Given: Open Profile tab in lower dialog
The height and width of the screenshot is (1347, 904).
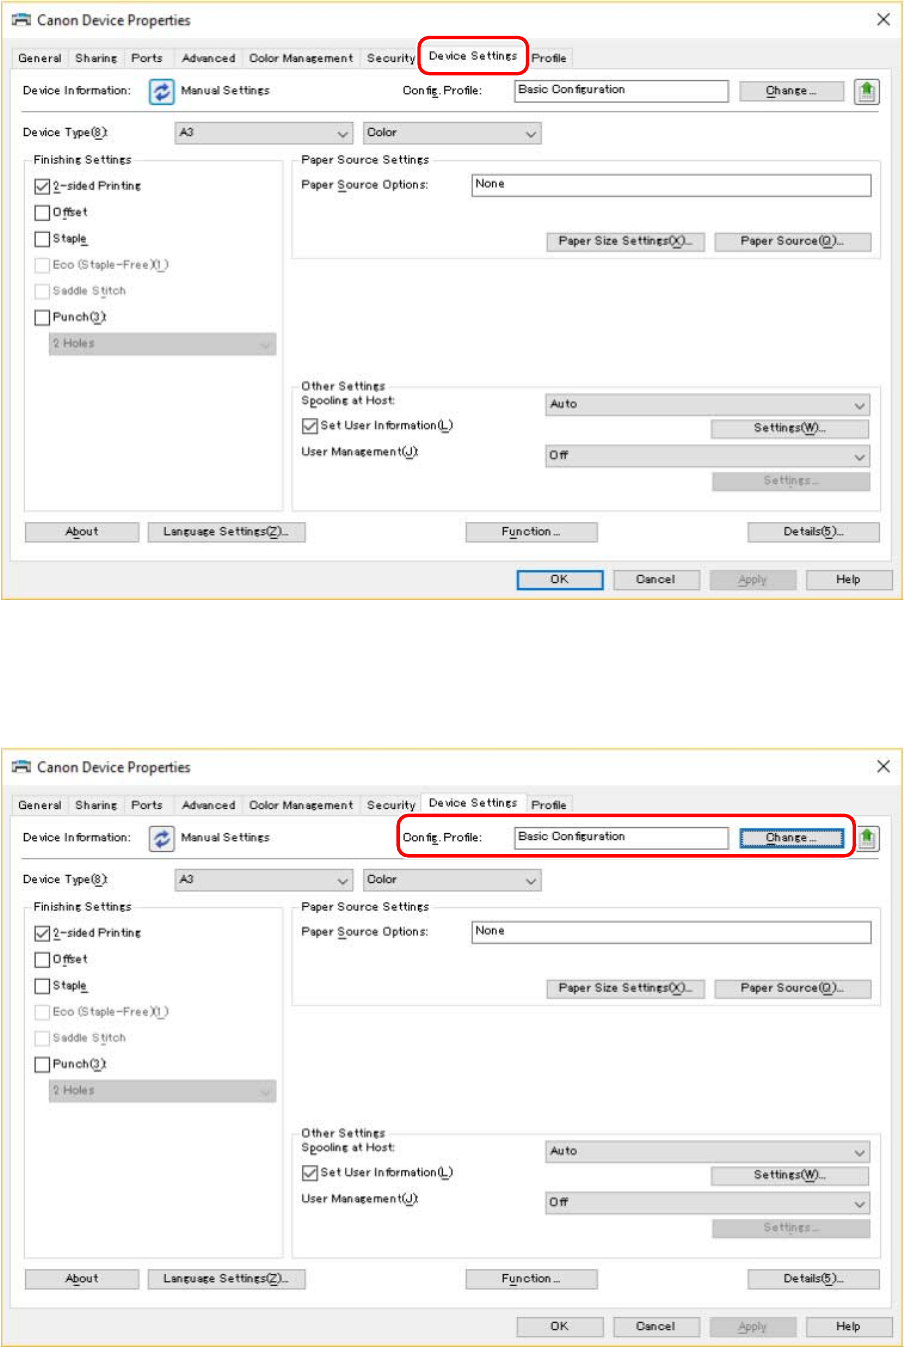Looking at the screenshot, I should coord(549,805).
